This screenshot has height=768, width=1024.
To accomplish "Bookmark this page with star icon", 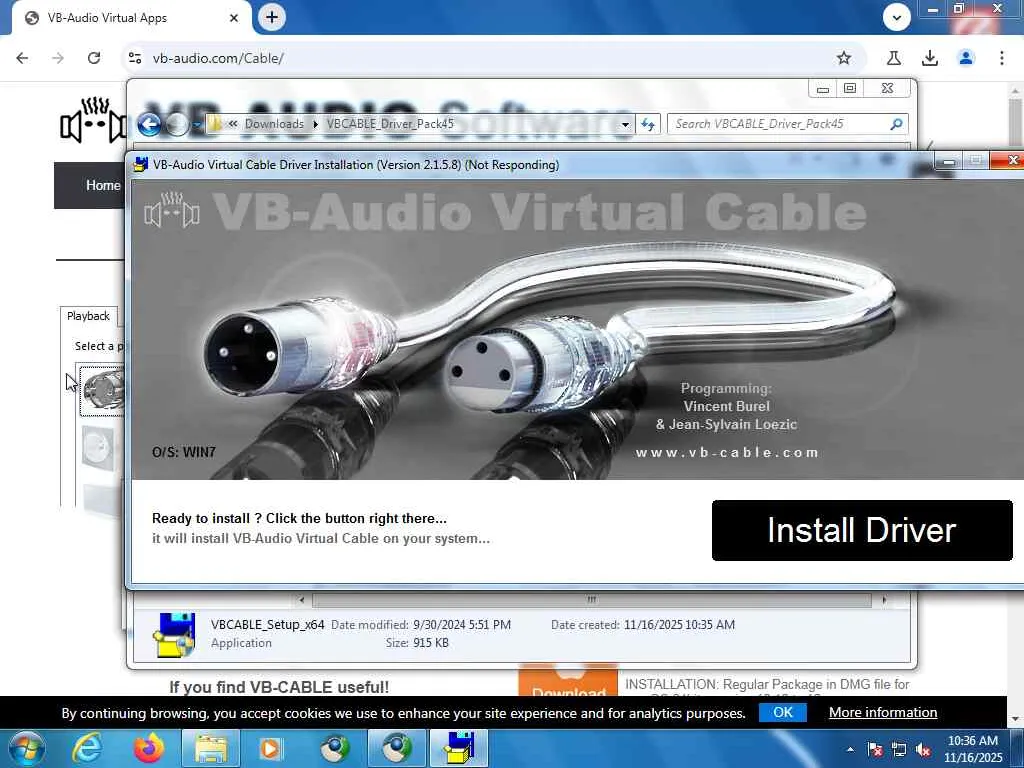I will click(x=844, y=58).
